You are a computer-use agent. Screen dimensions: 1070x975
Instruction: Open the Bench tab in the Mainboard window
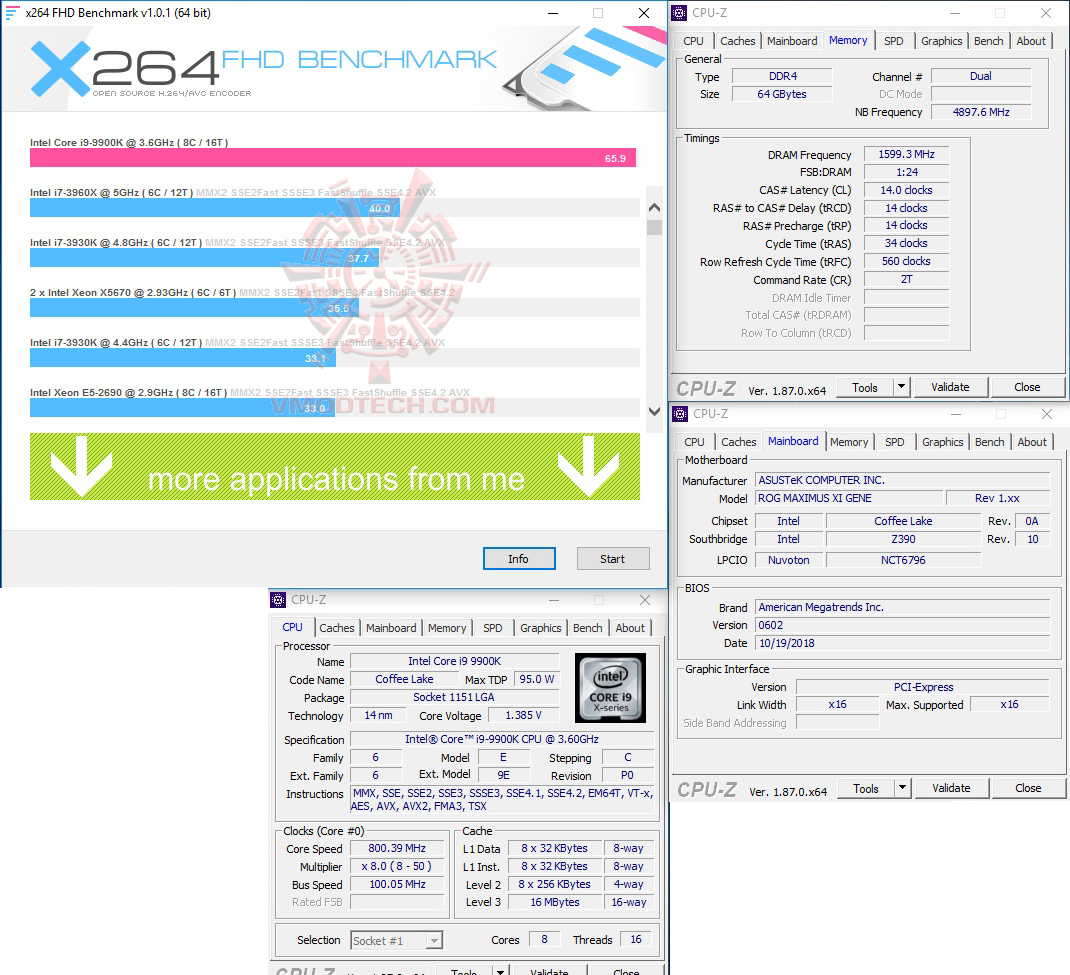(x=989, y=441)
